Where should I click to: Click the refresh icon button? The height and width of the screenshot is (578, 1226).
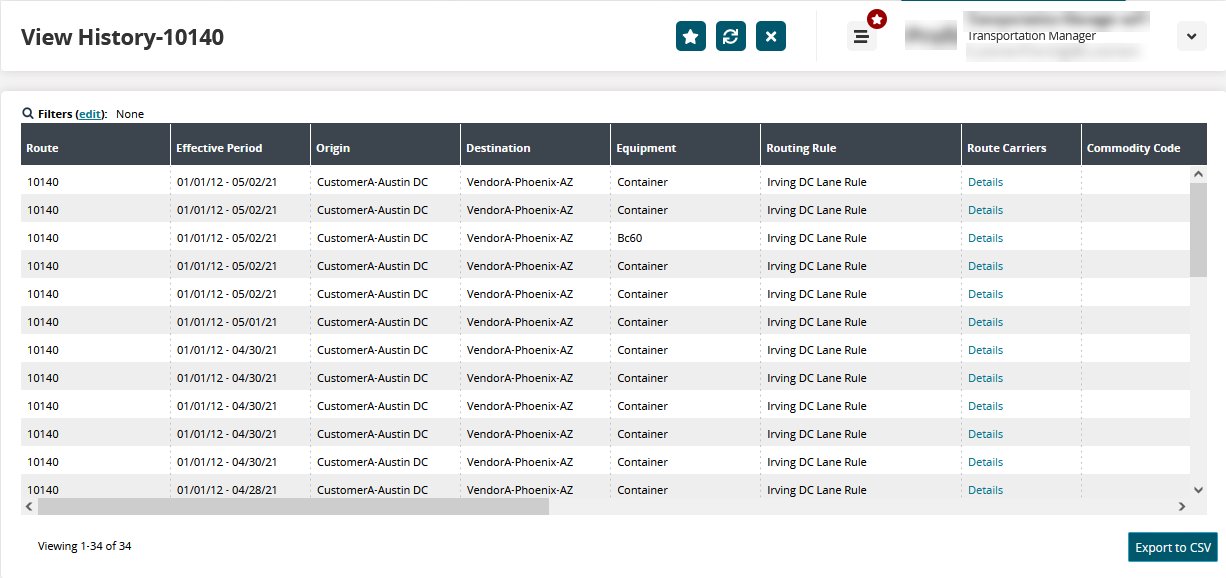(x=731, y=36)
